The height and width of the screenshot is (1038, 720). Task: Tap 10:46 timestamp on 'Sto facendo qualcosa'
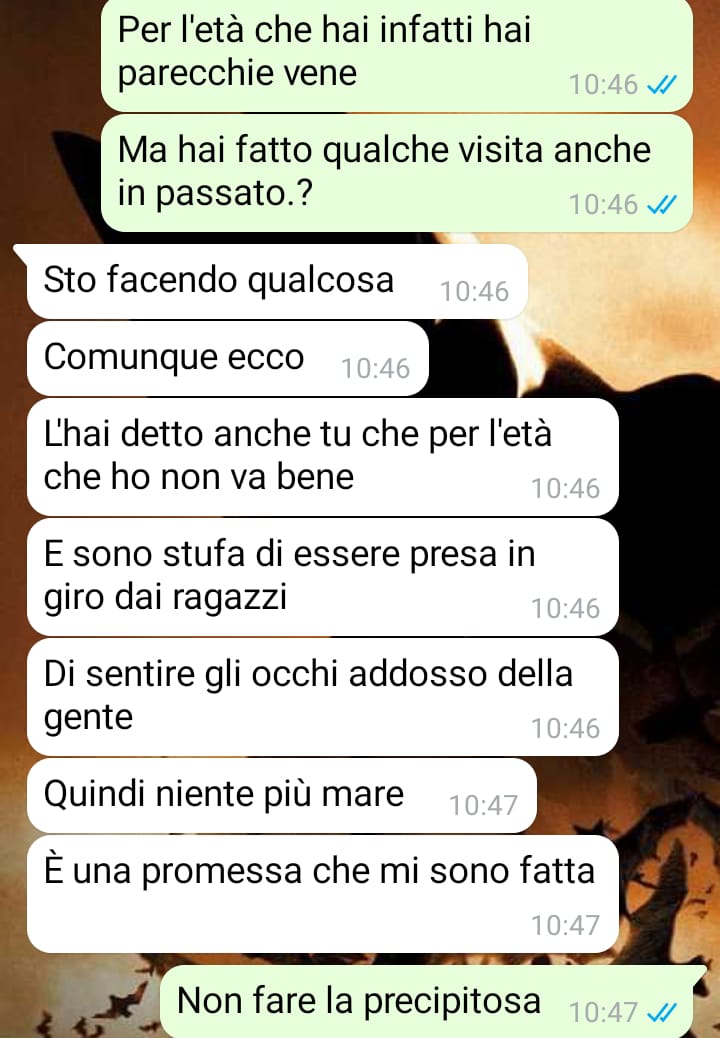coord(474,291)
